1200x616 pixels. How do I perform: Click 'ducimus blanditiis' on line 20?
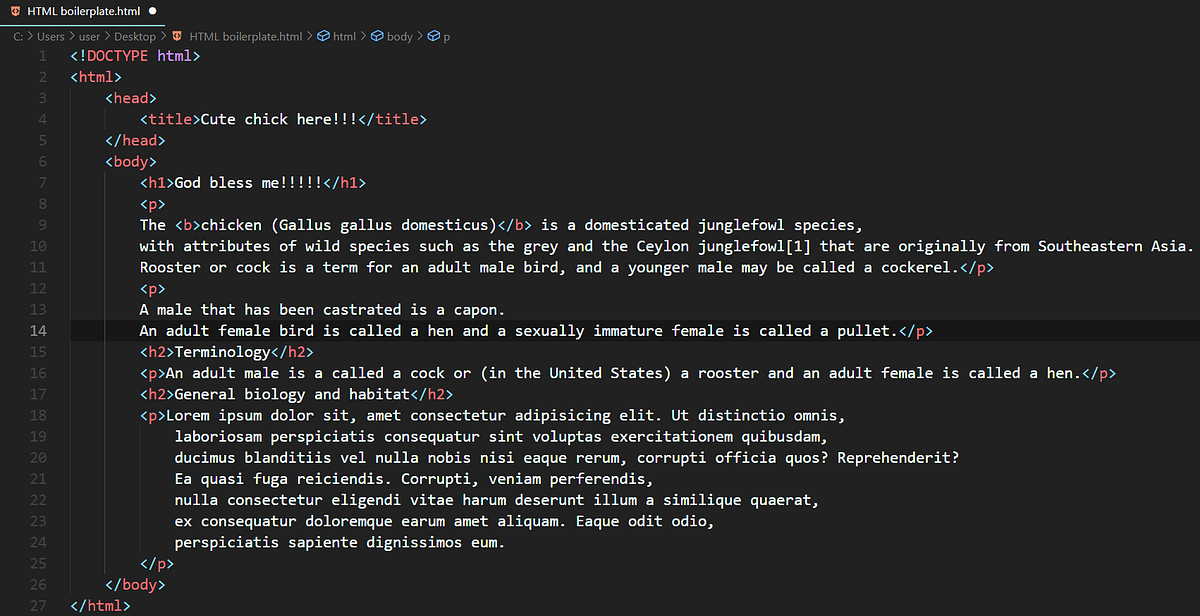click(253, 457)
